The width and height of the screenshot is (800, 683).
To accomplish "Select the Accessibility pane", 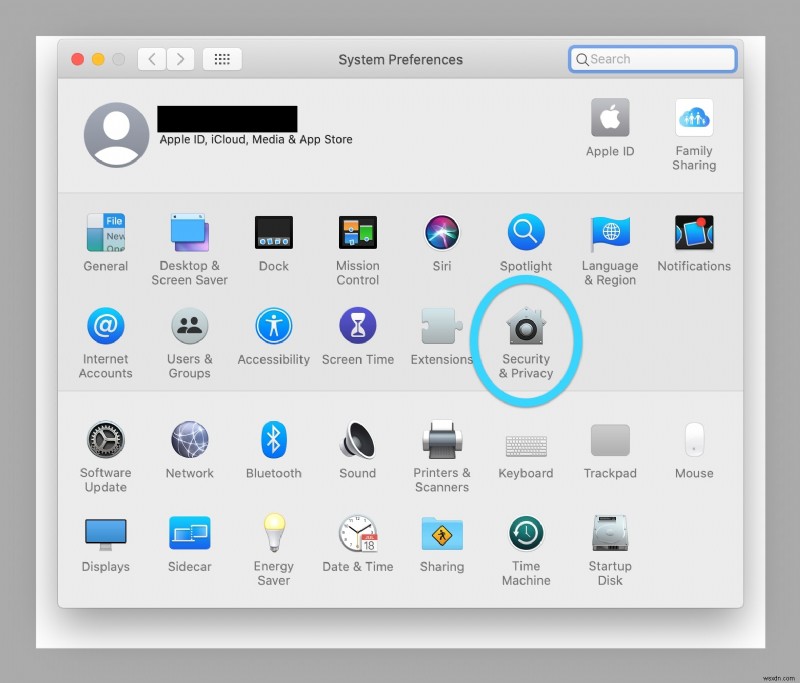I will click(x=273, y=327).
